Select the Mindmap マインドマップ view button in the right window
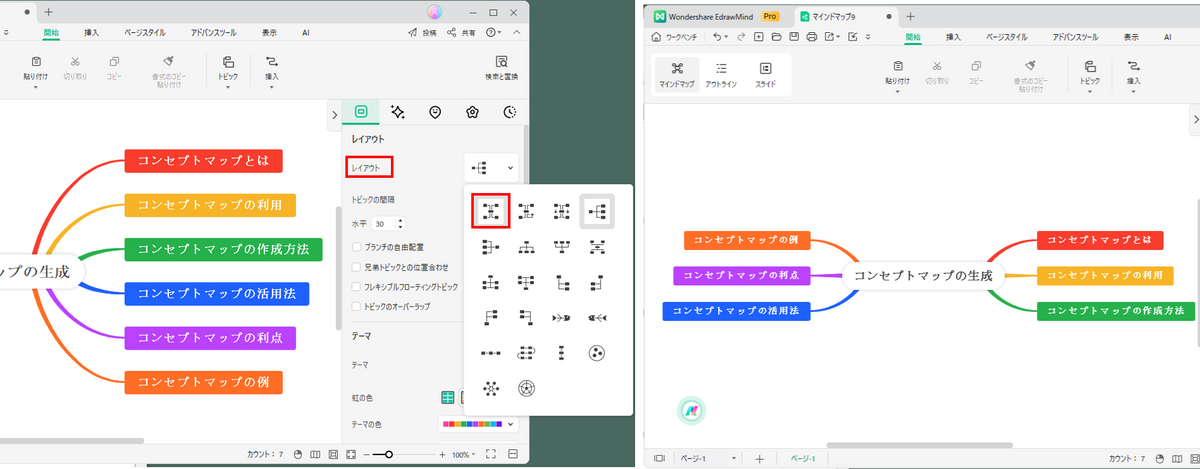Screen dimensions: 1200x469 (677, 74)
